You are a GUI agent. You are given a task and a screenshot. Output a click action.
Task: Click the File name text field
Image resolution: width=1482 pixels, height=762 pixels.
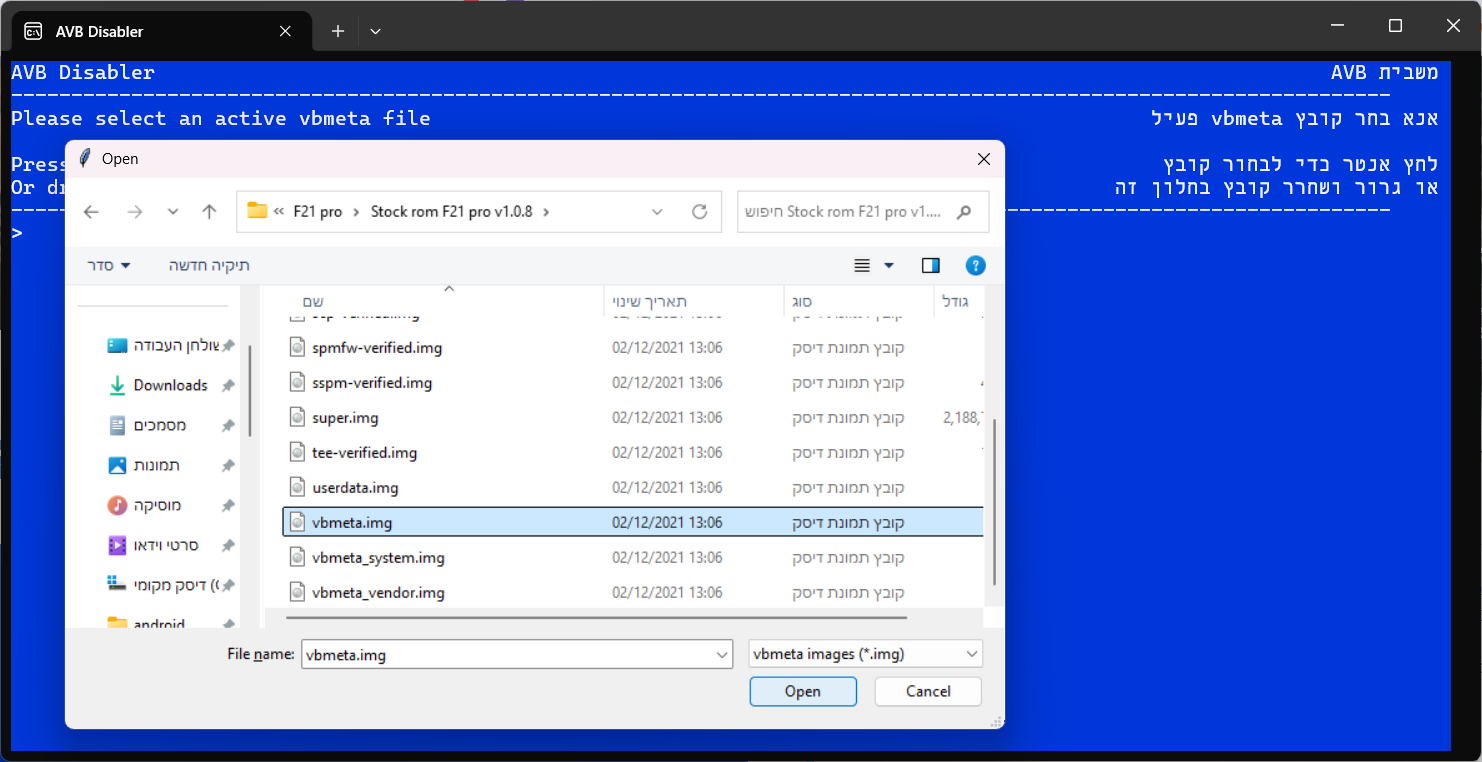pyautogui.click(x=505, y=655)
